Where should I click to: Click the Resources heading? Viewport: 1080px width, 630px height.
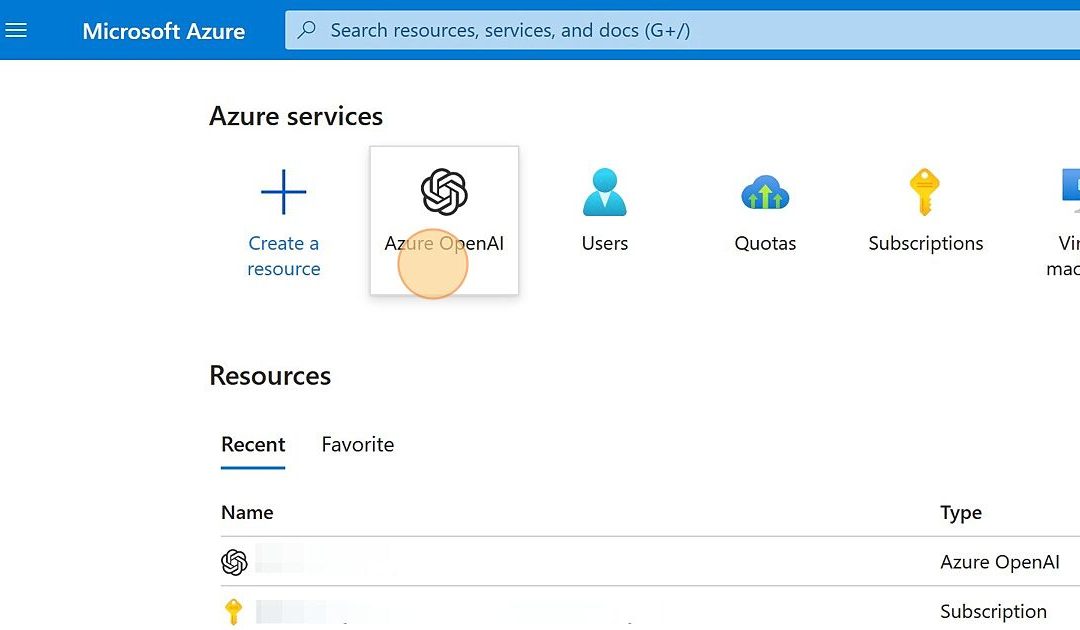pos(270,375)
